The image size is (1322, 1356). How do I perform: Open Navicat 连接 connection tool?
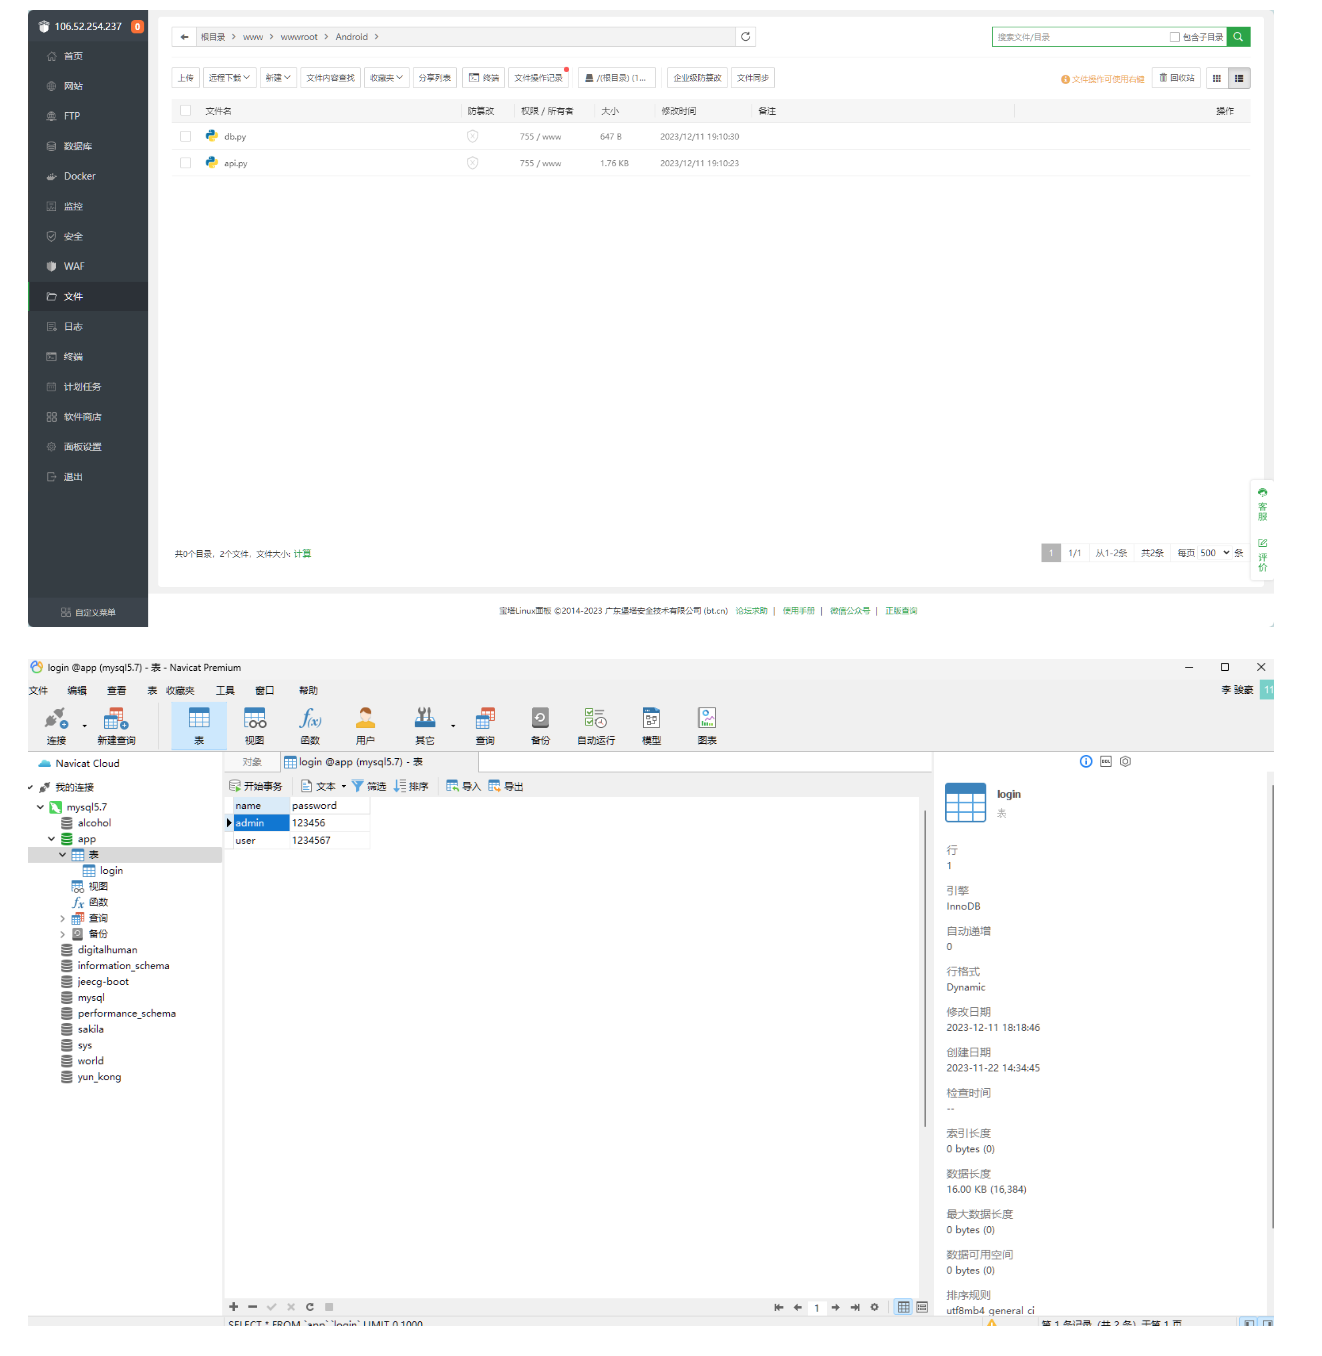coord(56,725)
